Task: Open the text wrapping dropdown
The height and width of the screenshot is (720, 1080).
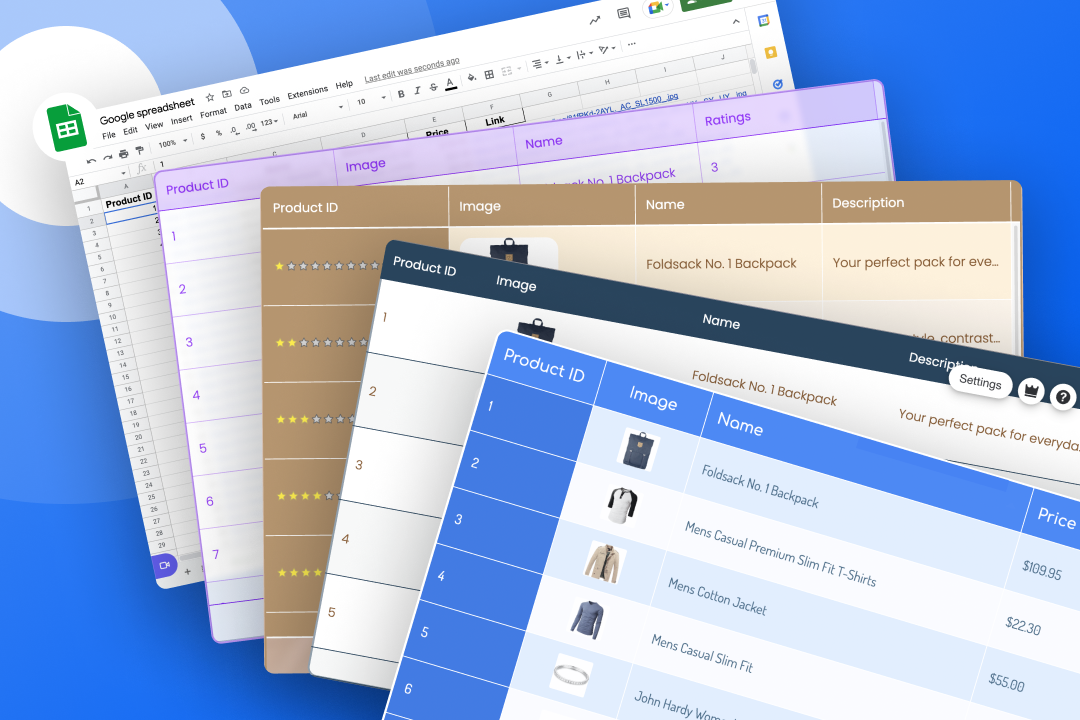Action: click(x=585, y=54)
